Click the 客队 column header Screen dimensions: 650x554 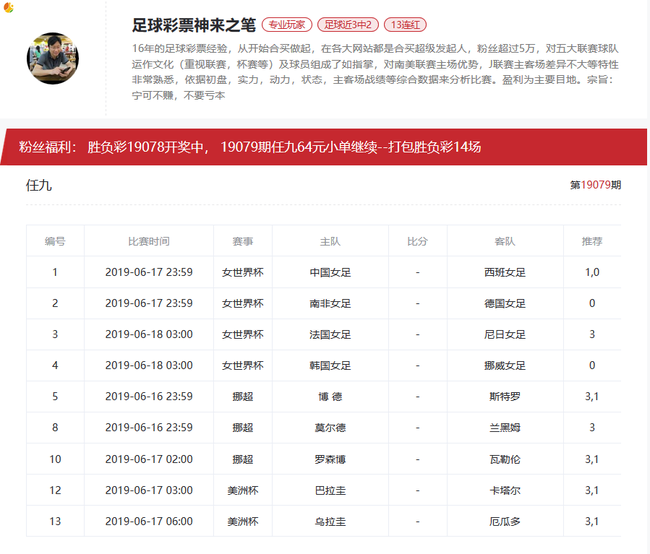505,241
